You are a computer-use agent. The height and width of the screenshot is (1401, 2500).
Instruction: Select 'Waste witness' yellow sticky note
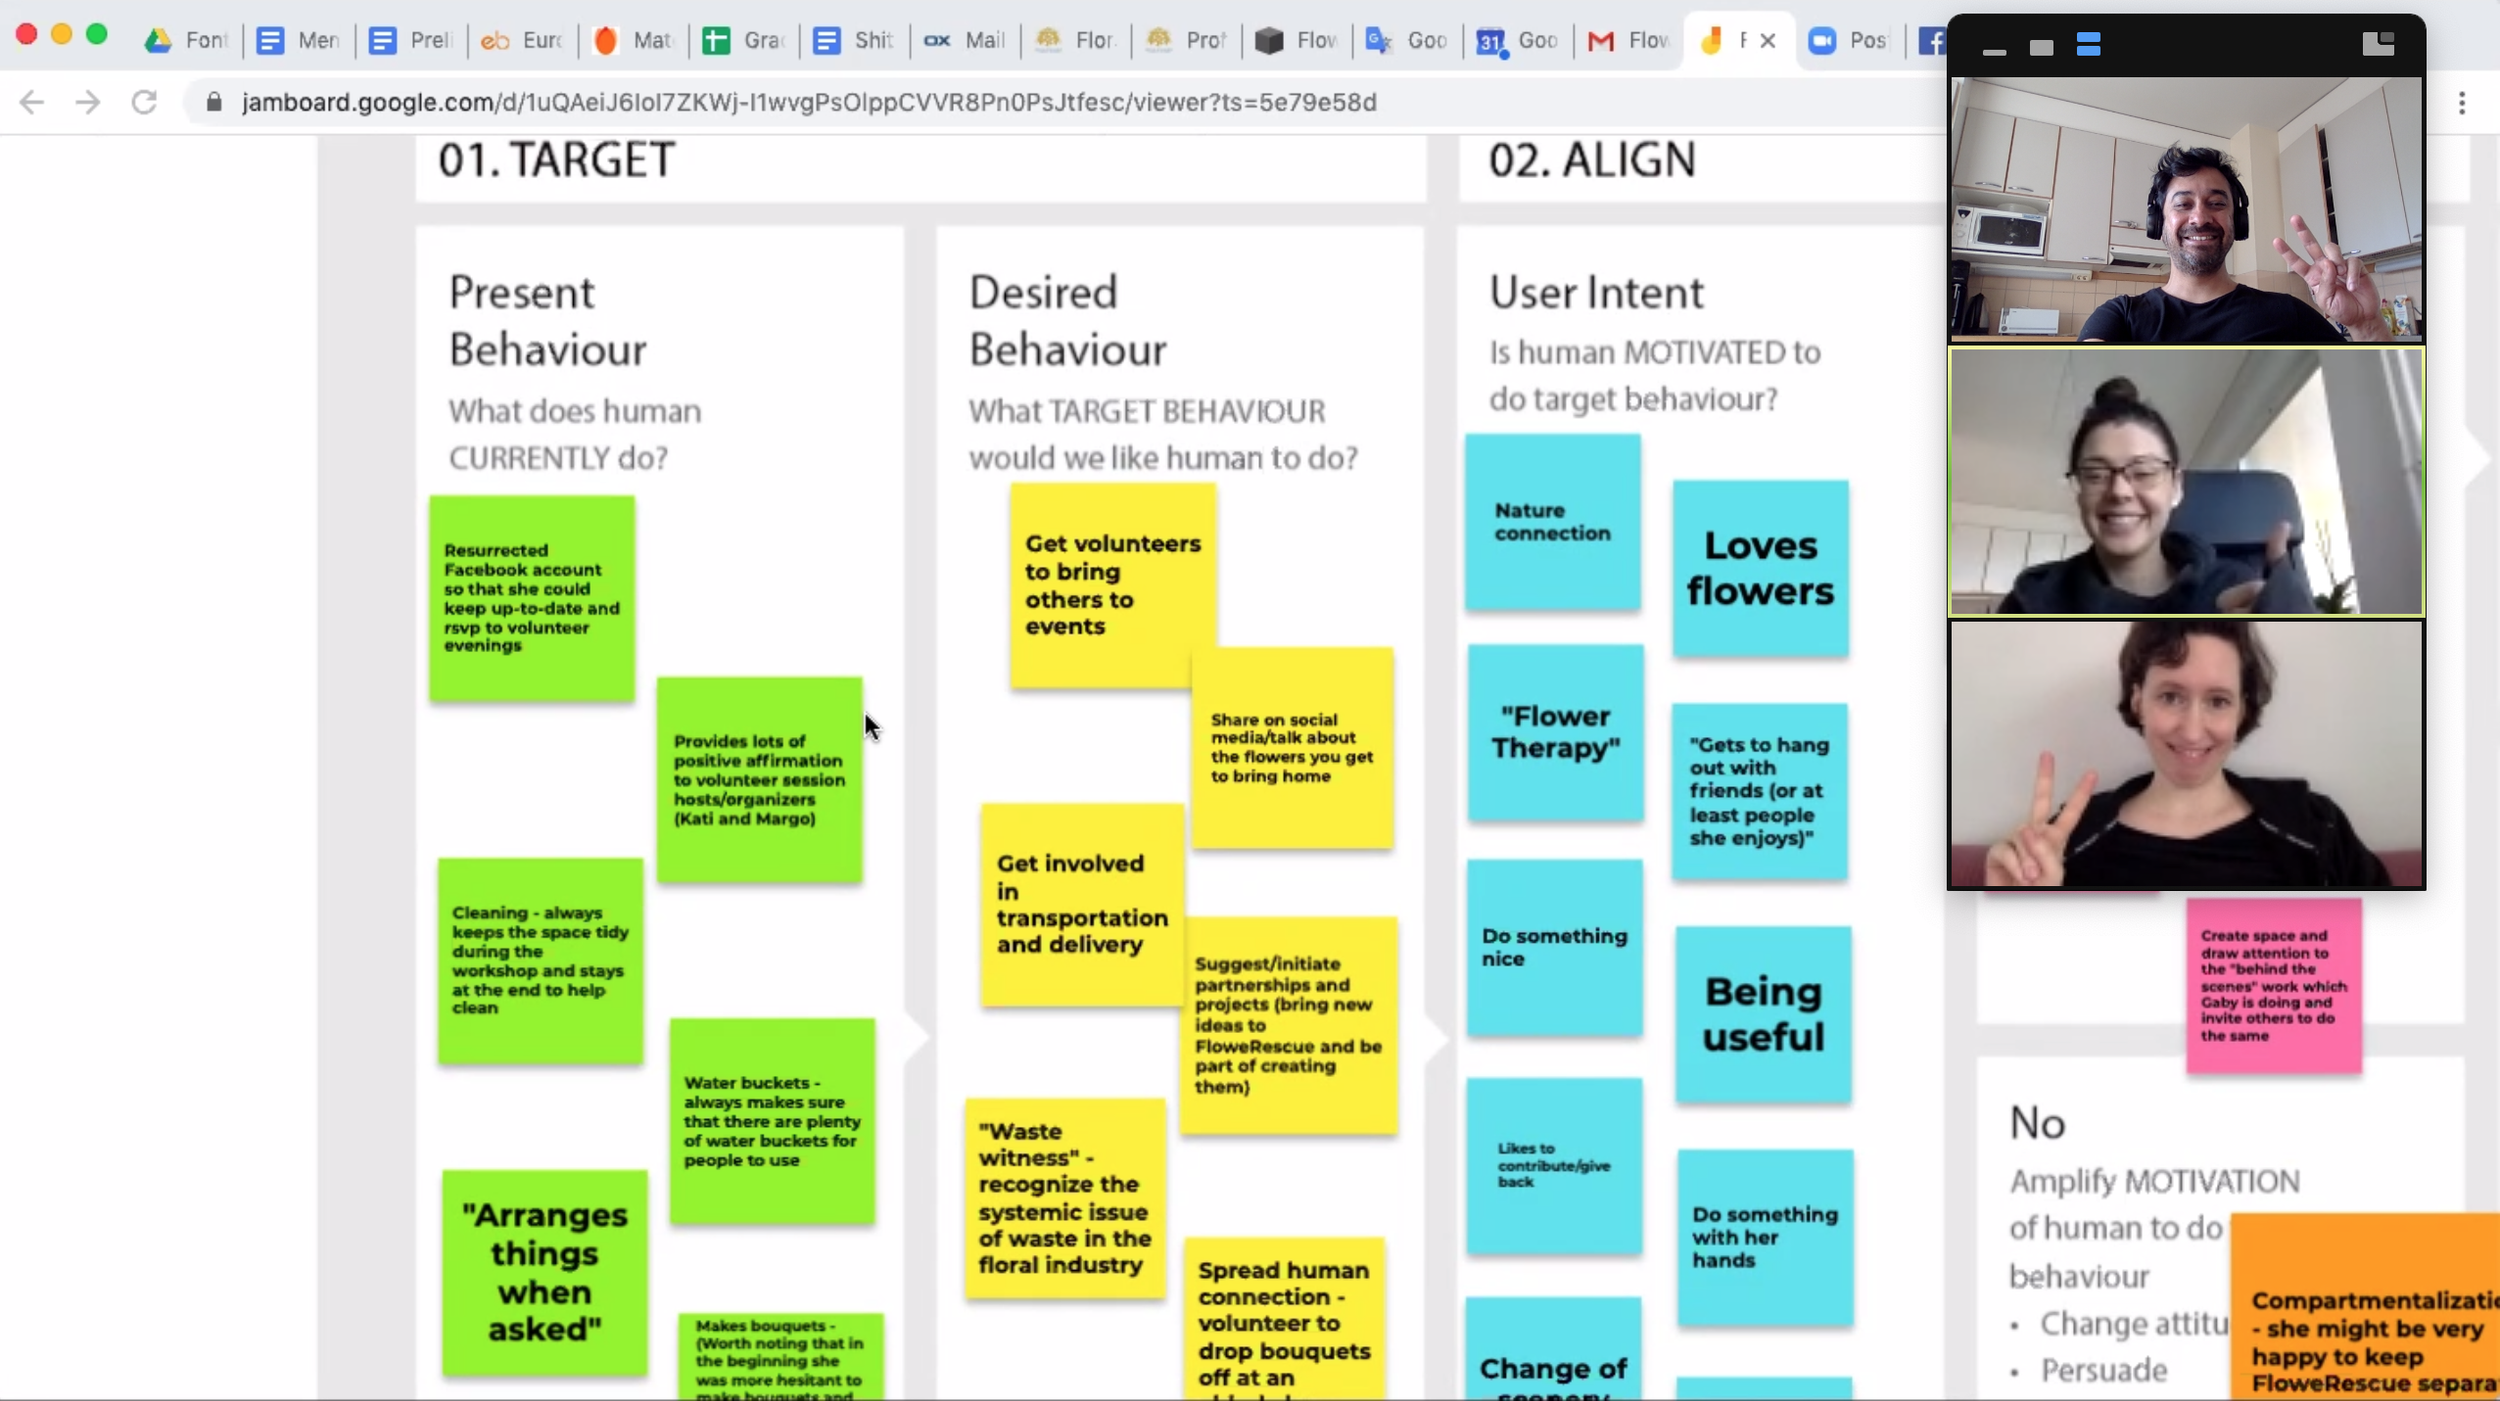1065,1198
